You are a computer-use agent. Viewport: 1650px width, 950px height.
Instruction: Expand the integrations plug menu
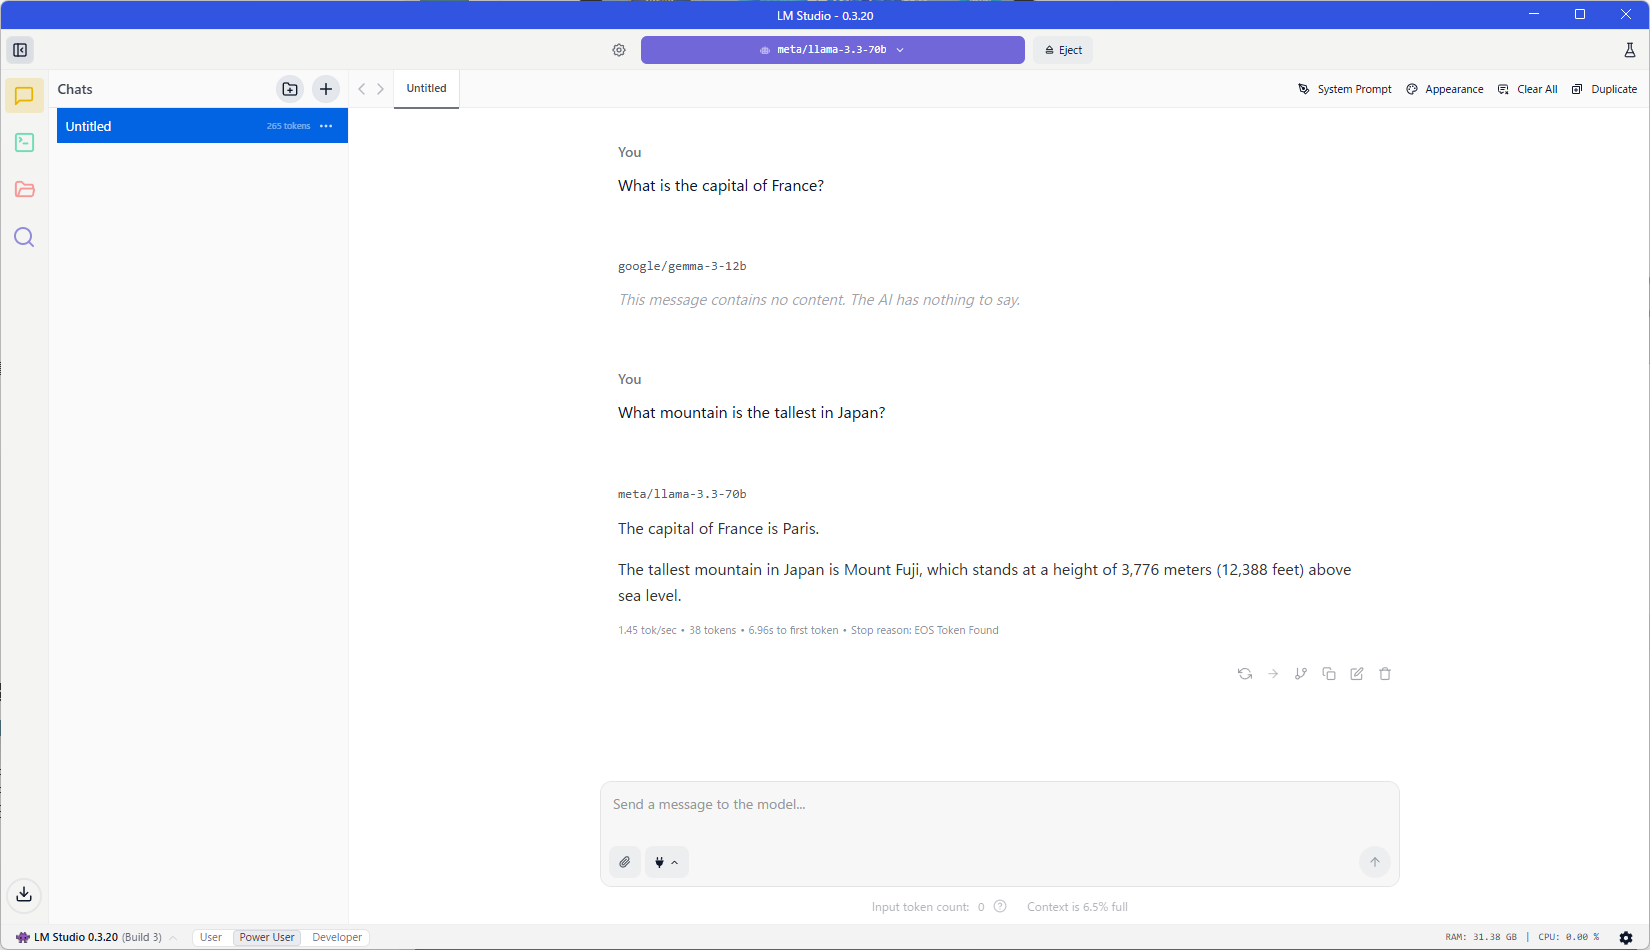coord(666,862)
